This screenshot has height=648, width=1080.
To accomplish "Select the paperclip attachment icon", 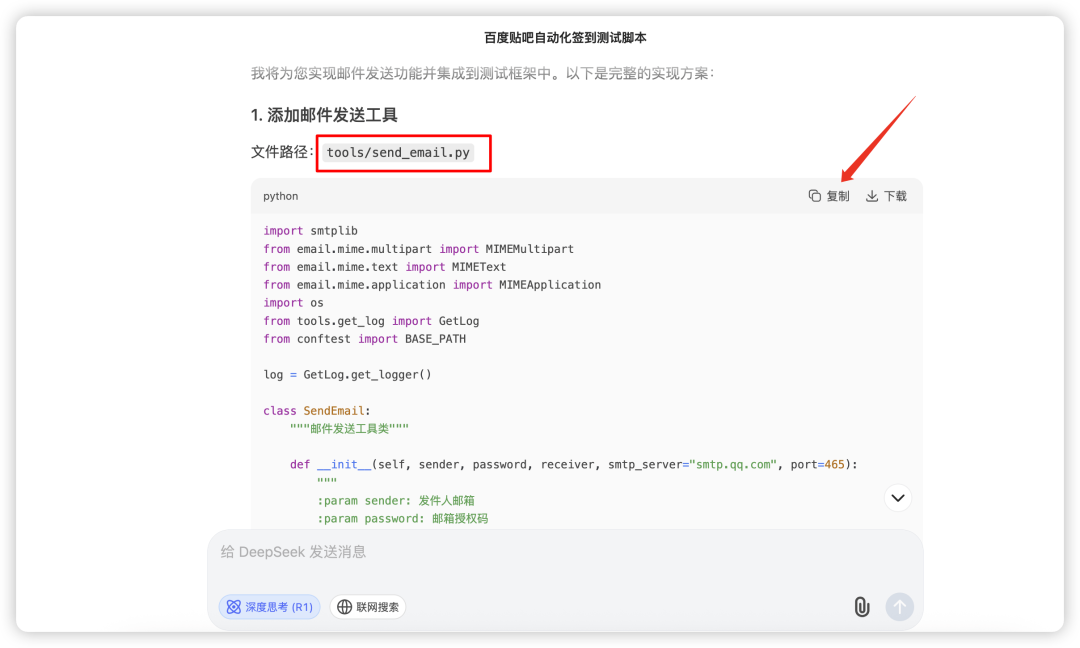I will click(x=862, y=607).
